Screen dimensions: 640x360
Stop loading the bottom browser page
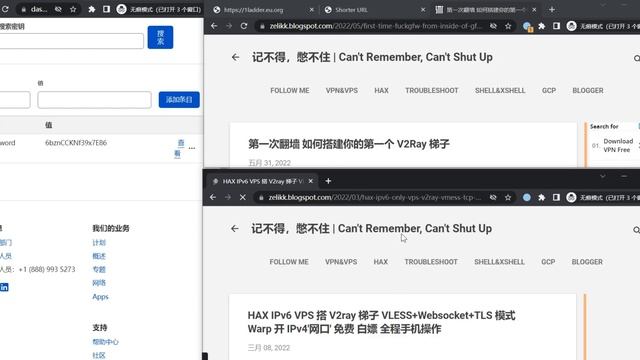pyautogui.click(x=242, y=197)
